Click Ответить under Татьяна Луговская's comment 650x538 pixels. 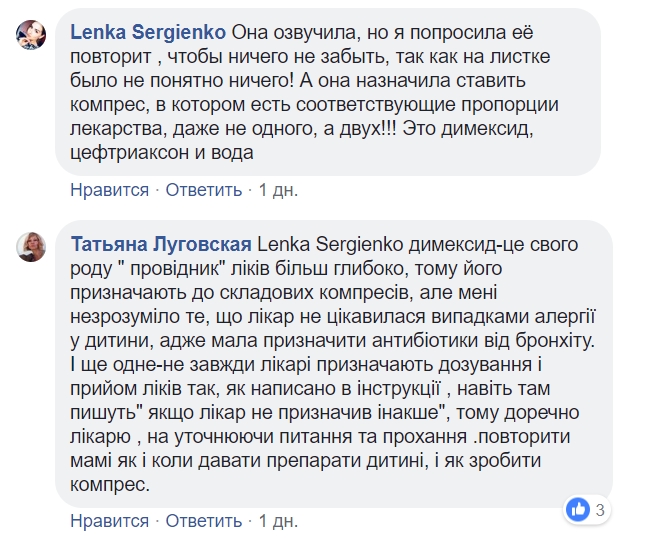click(x=203, y=521)
